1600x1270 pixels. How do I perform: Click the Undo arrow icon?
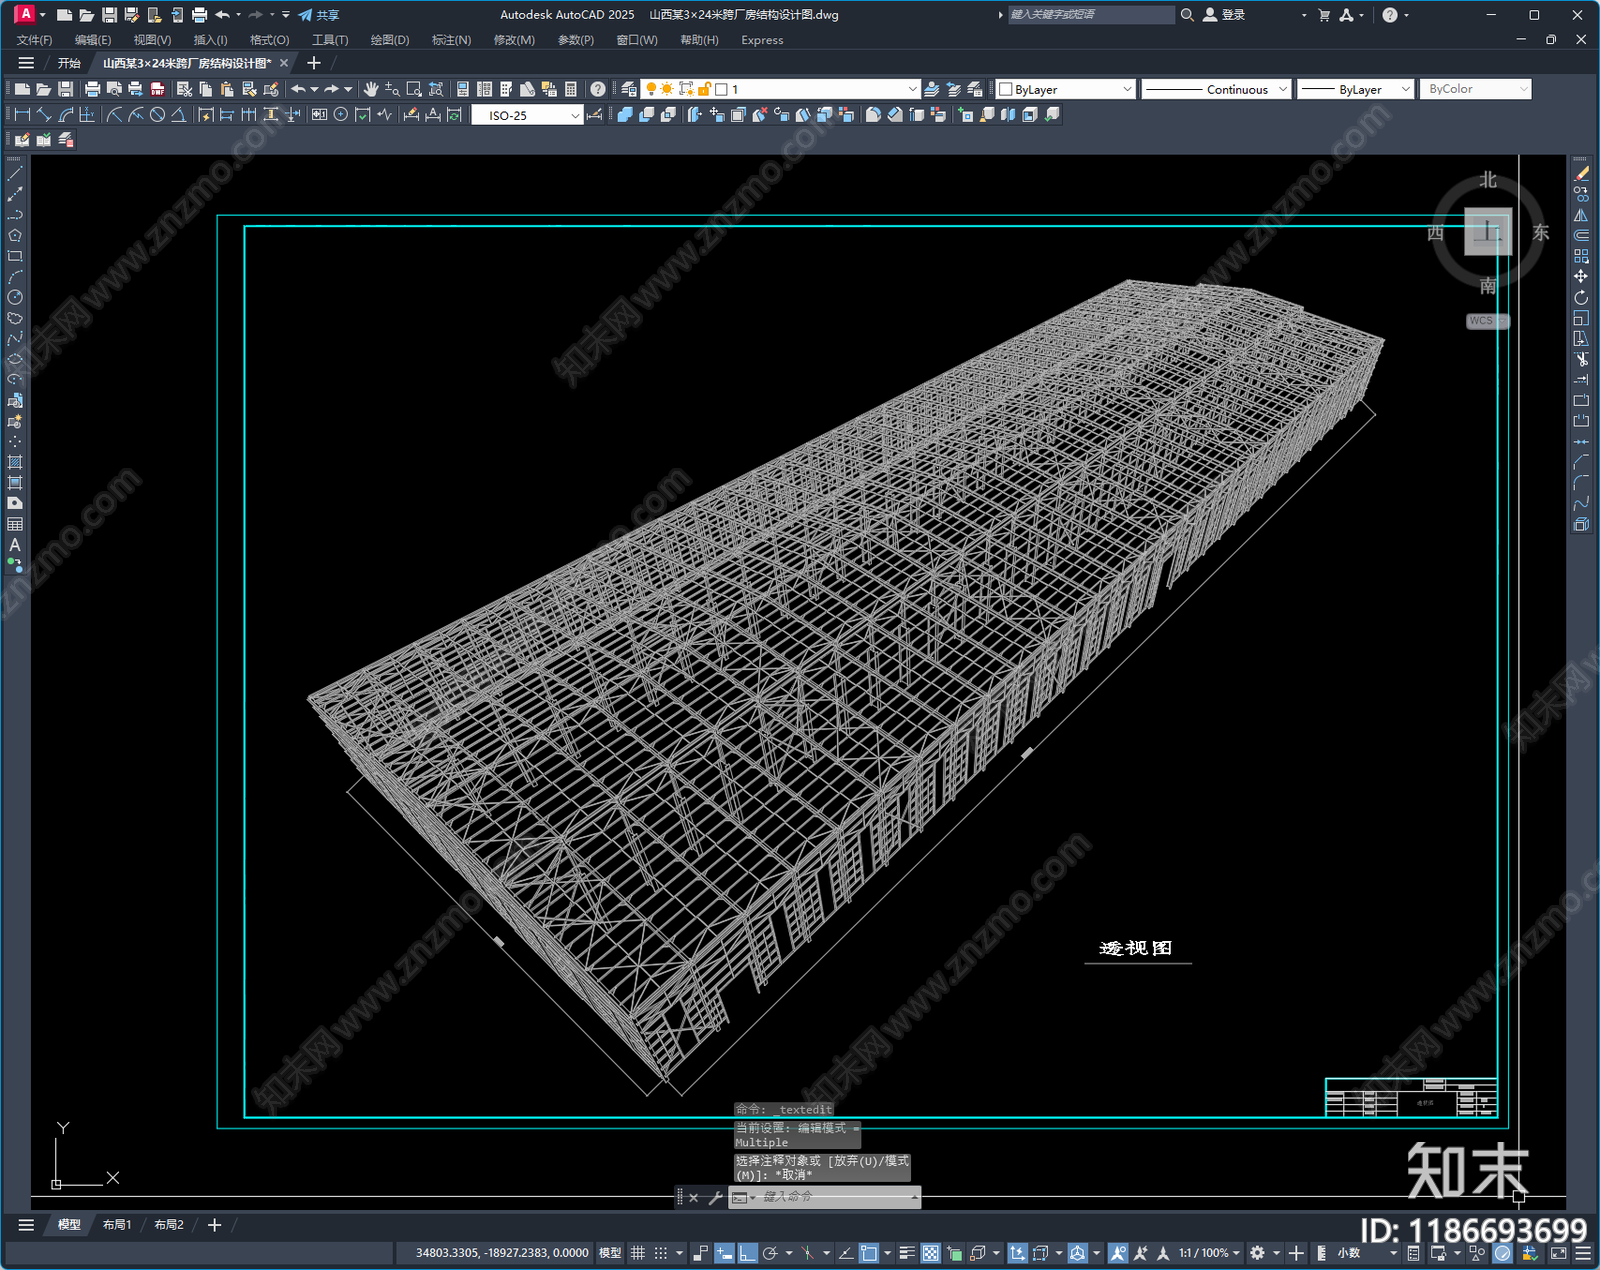(x=298, y=89)
